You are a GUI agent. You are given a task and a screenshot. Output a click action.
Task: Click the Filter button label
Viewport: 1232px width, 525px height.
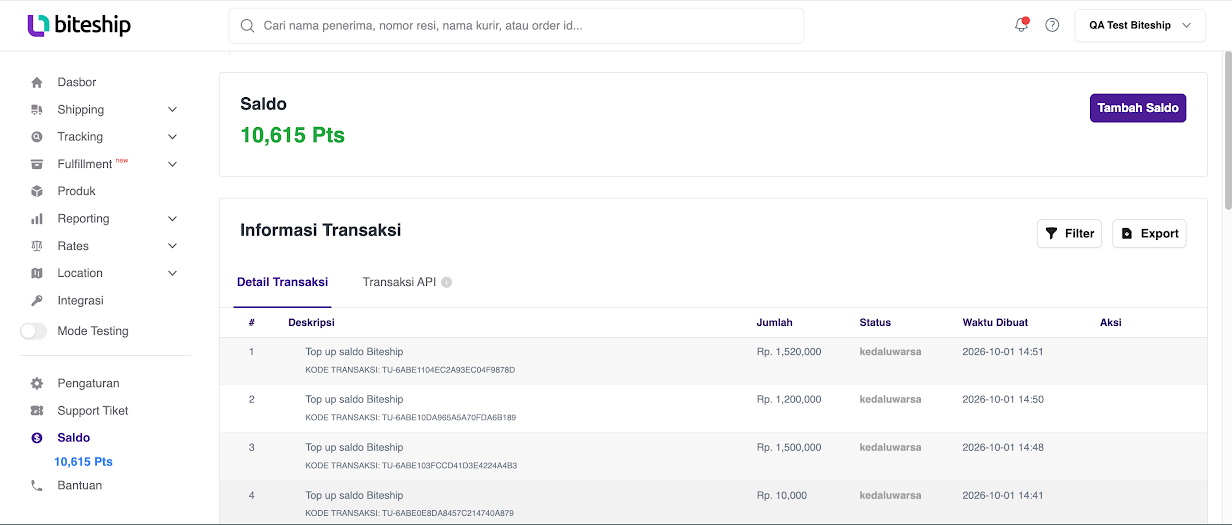pyautogui.click(x=1079, y=233)
